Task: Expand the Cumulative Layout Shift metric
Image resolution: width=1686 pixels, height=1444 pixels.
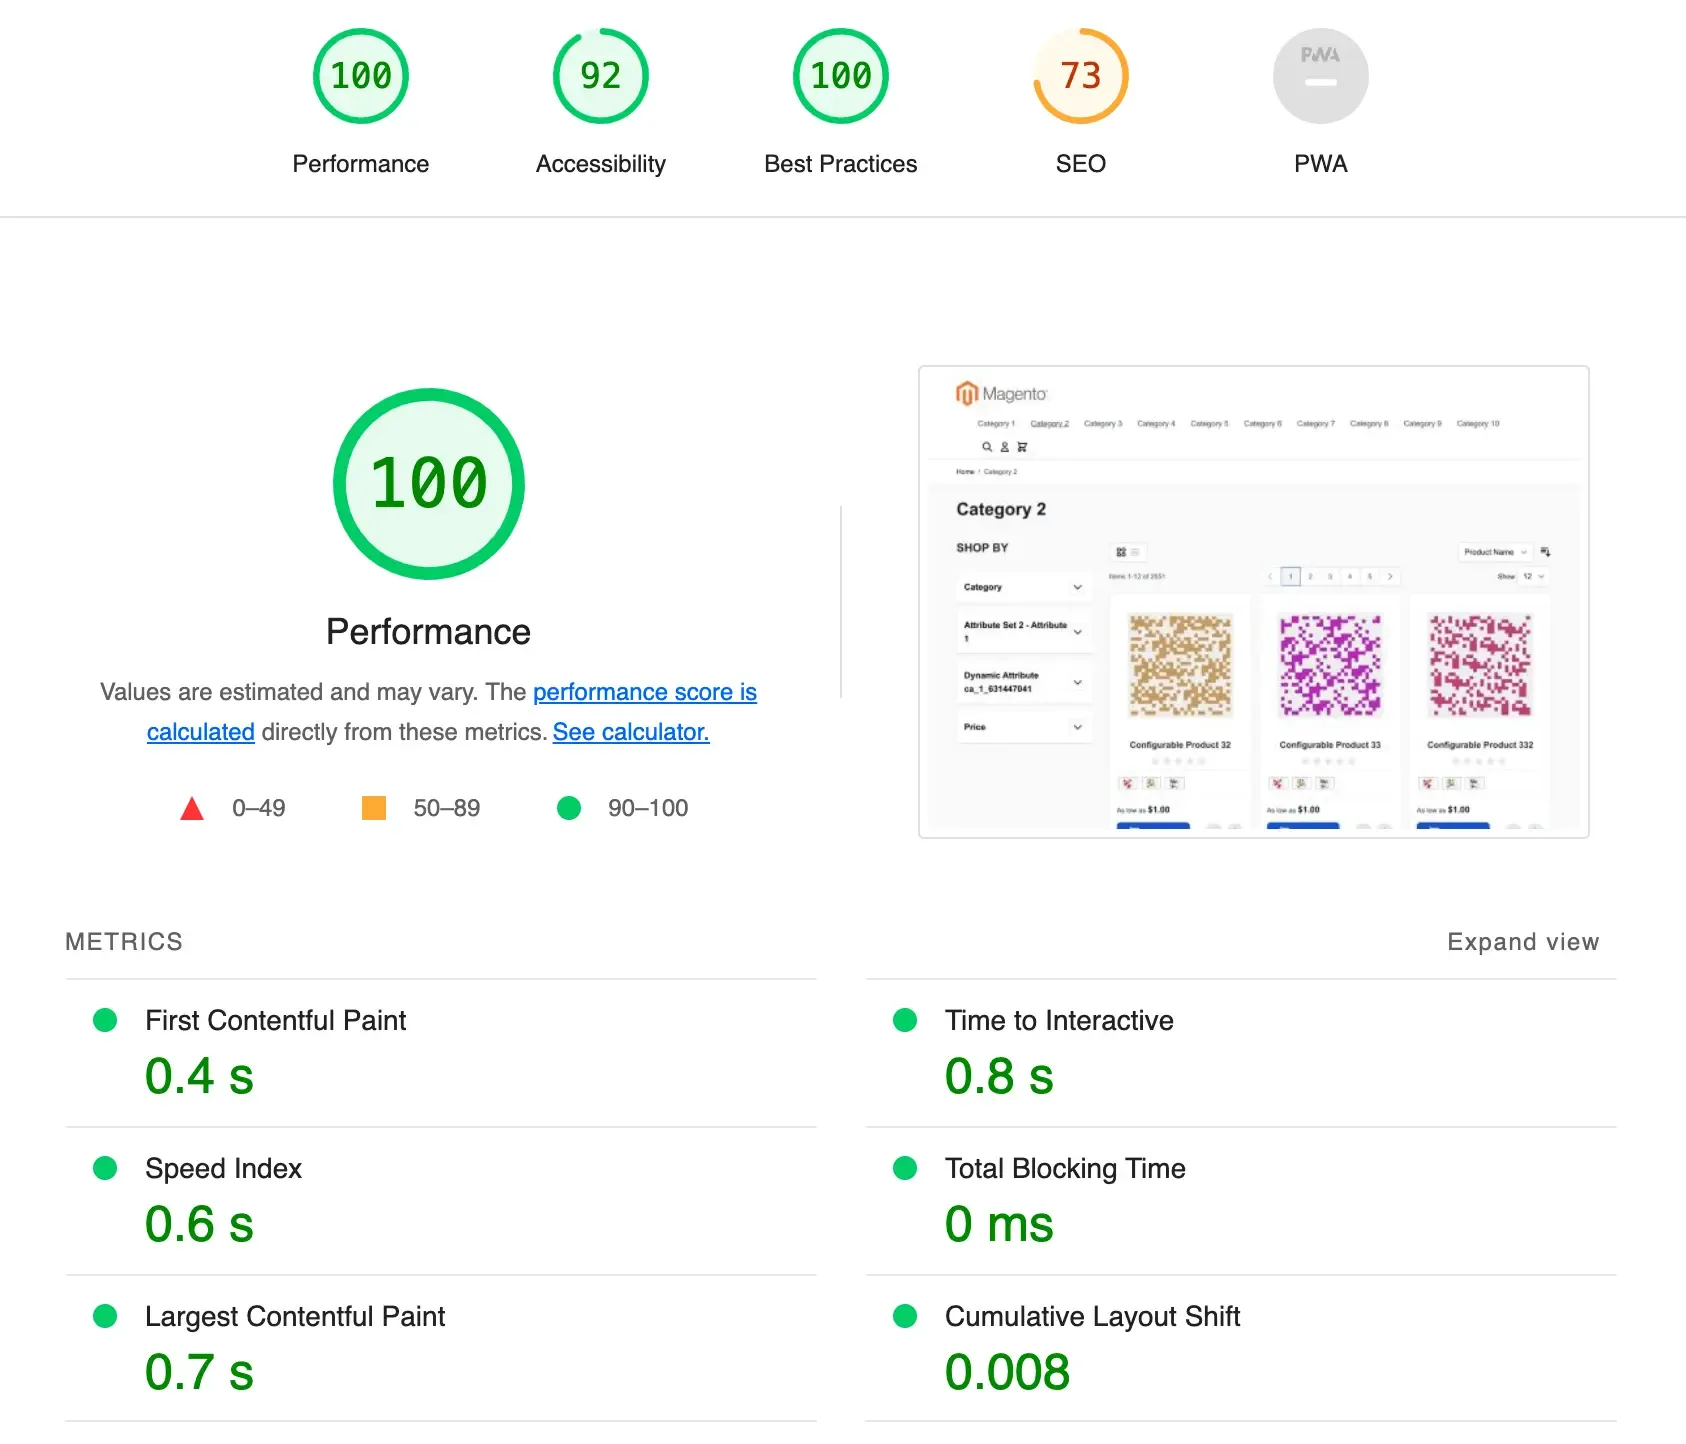Action: 1091,1316
